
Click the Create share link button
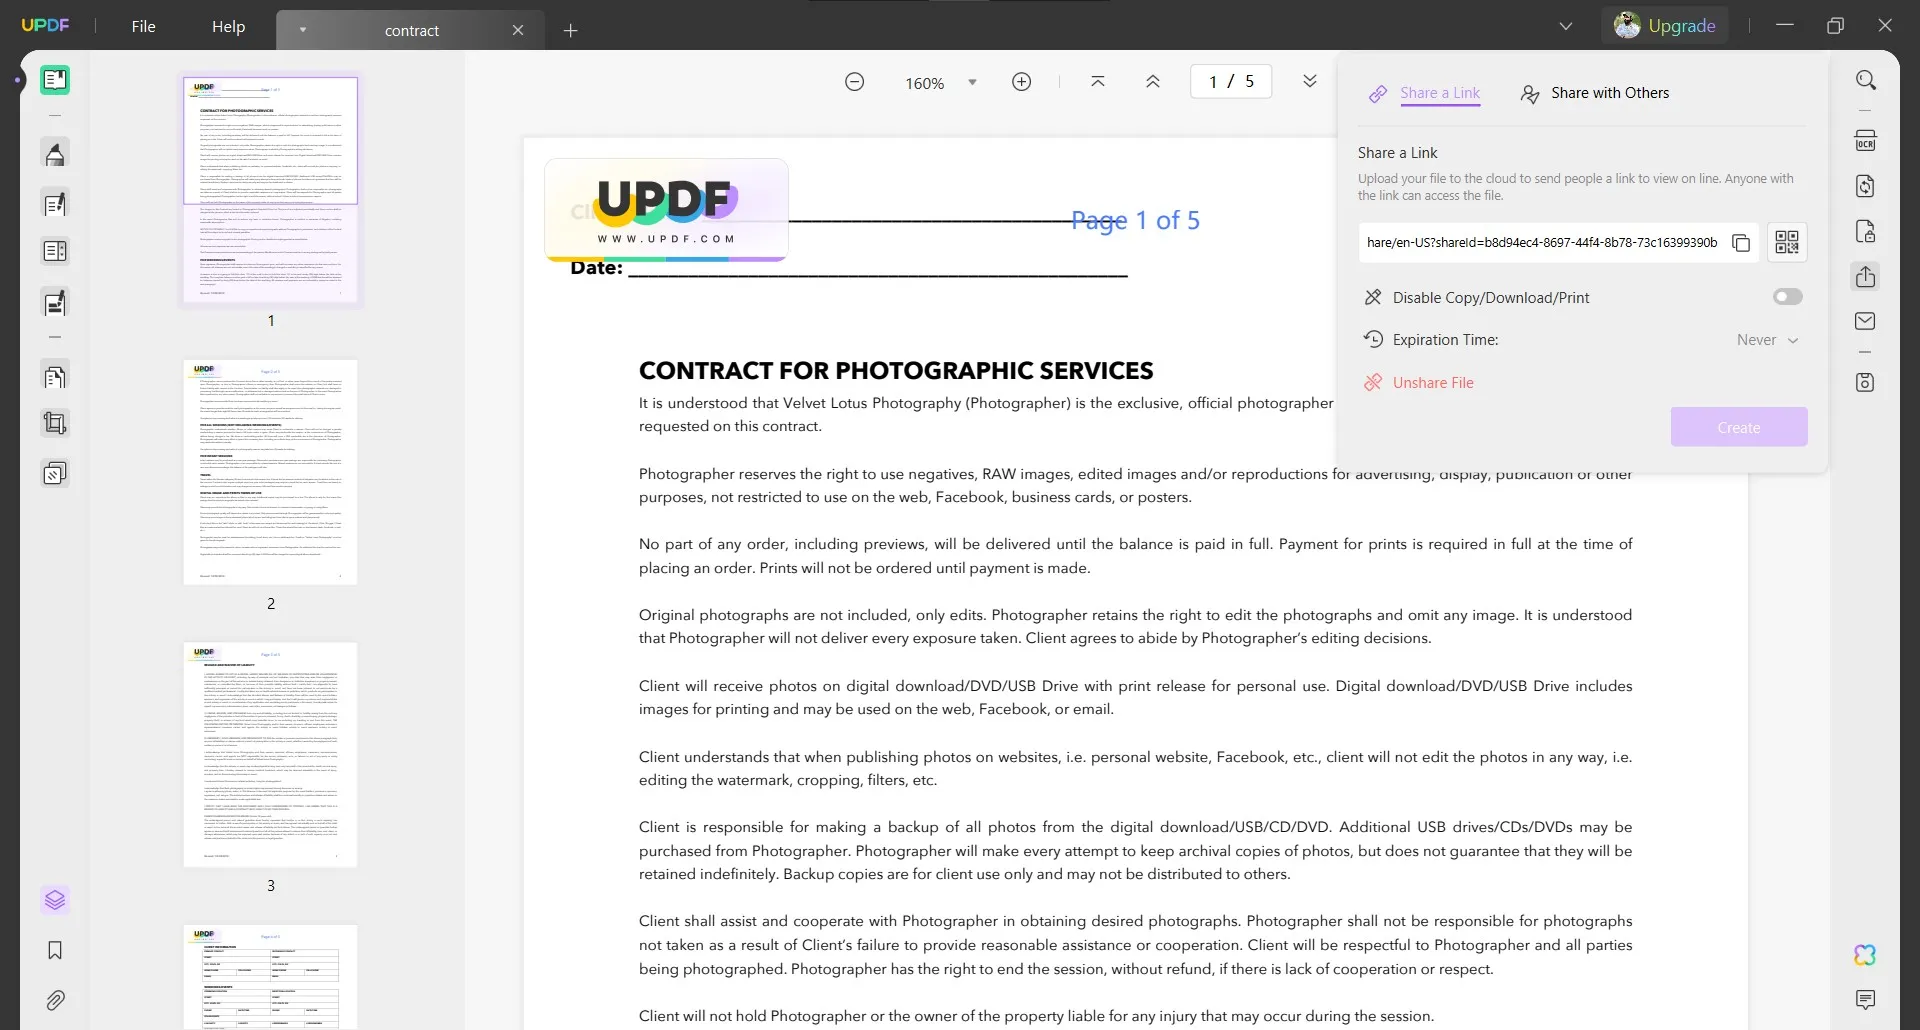tap(1738, 426)
